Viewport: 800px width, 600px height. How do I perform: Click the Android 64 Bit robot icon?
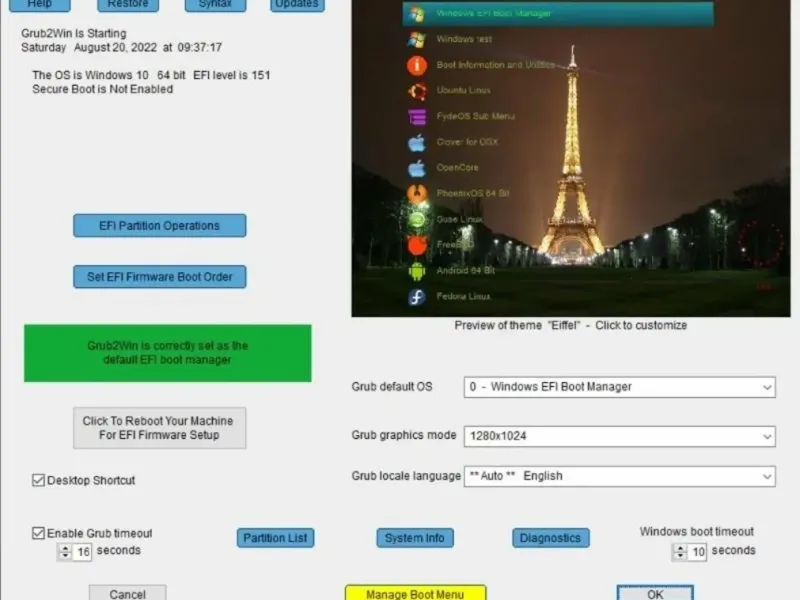pyautogui.click(x=417, y=271)
